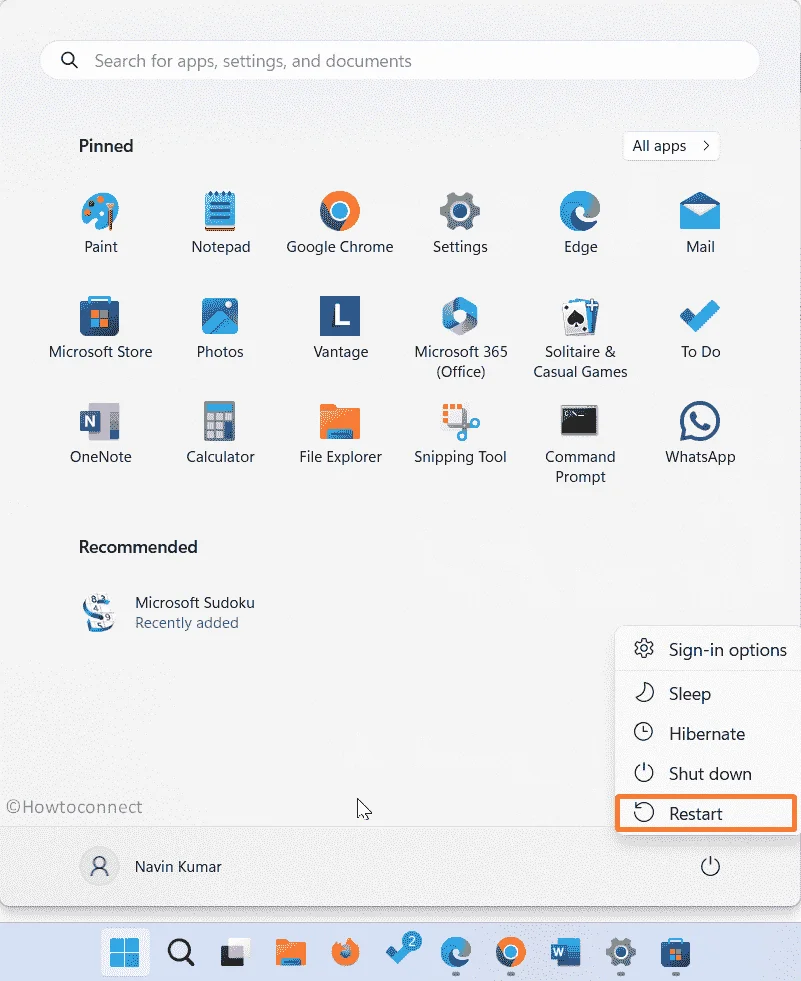Open Microsoft Store from the taskbar
The width and height of the screenshot is (801, 981).
[675, 953]
